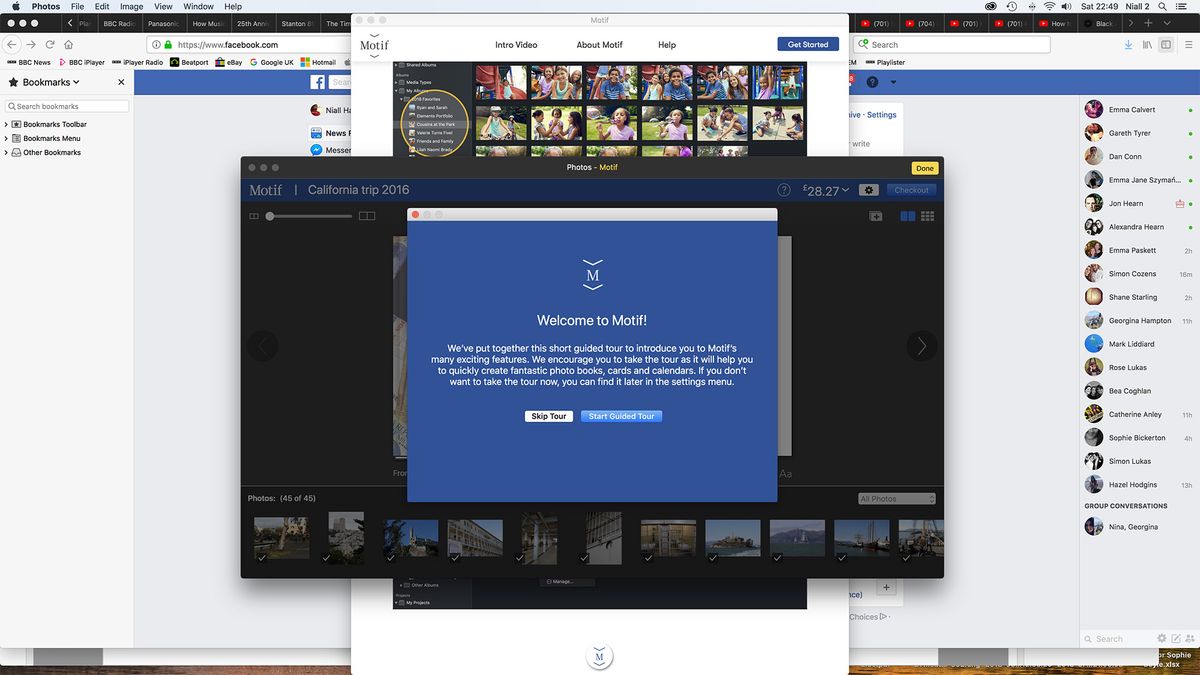The width and height of the screenshot is (1200, 675).
Task: Click the add page icon in Motif
Action: 875,216
